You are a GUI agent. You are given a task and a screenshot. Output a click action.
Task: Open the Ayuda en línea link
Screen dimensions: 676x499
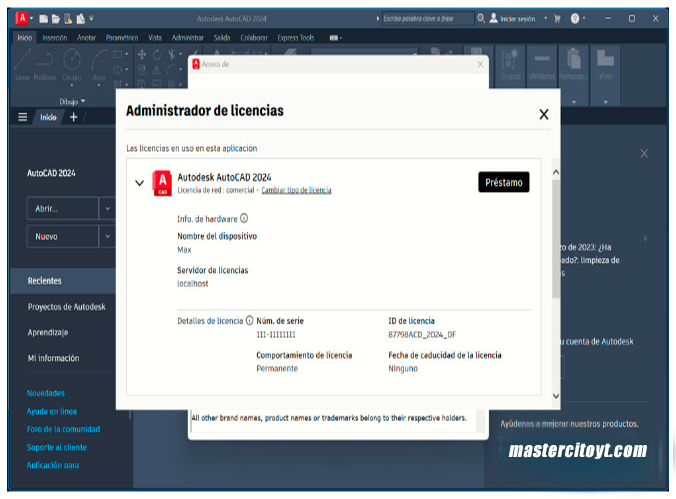click(51, 411)
